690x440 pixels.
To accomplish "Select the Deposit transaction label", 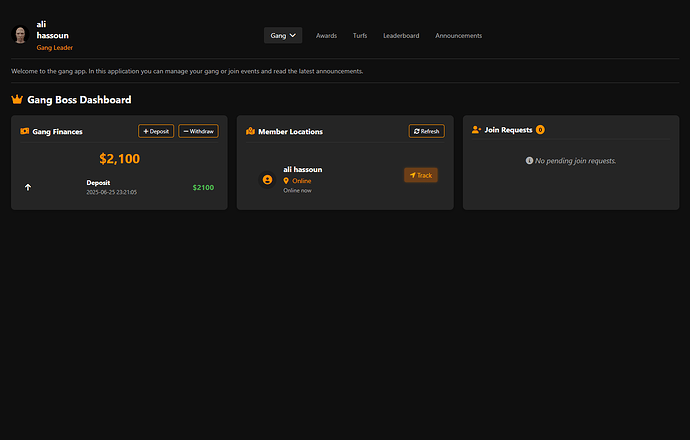I will (x=98, y=183).
